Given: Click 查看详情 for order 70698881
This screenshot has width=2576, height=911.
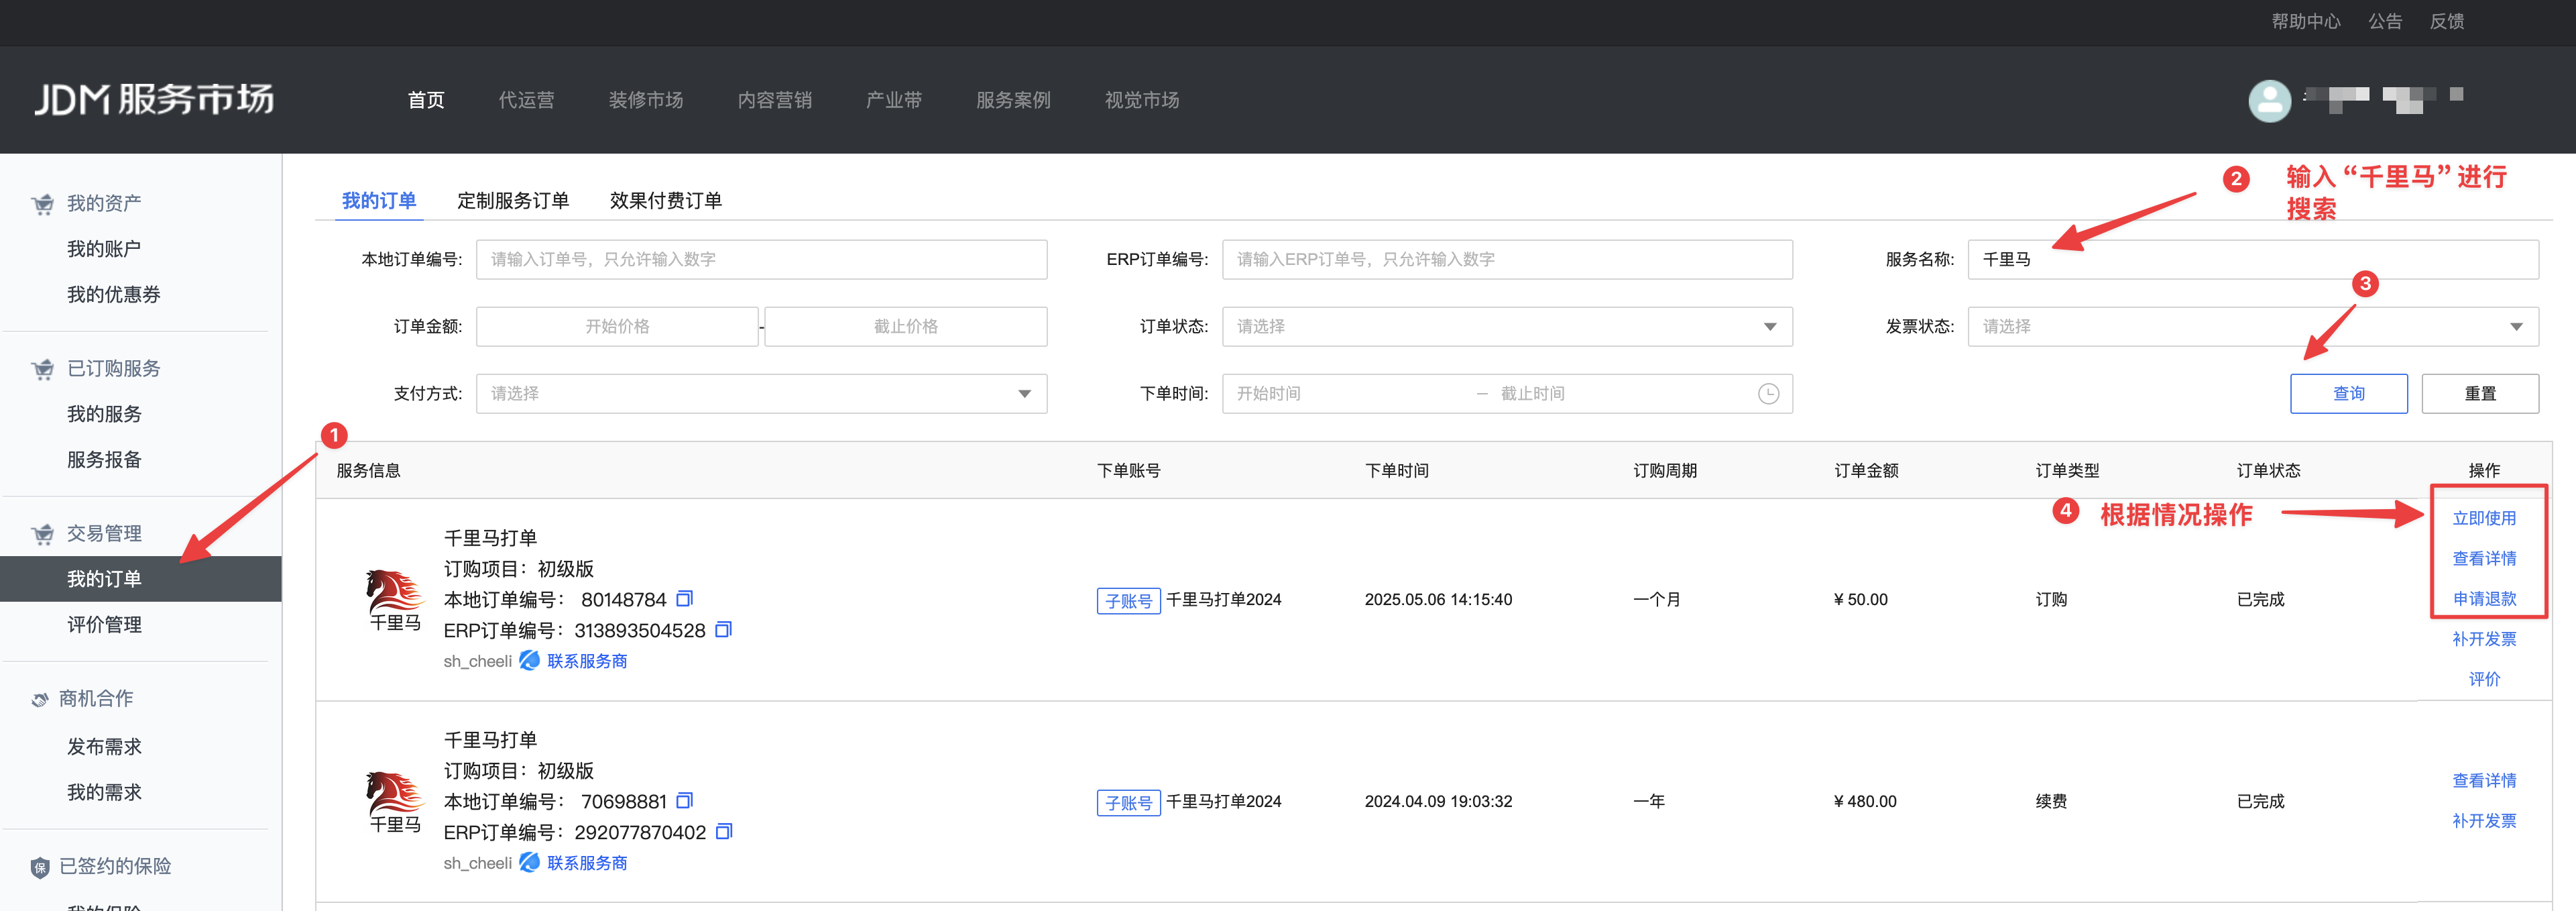Looking at the screenshot, I should (x=2484, y=780).
